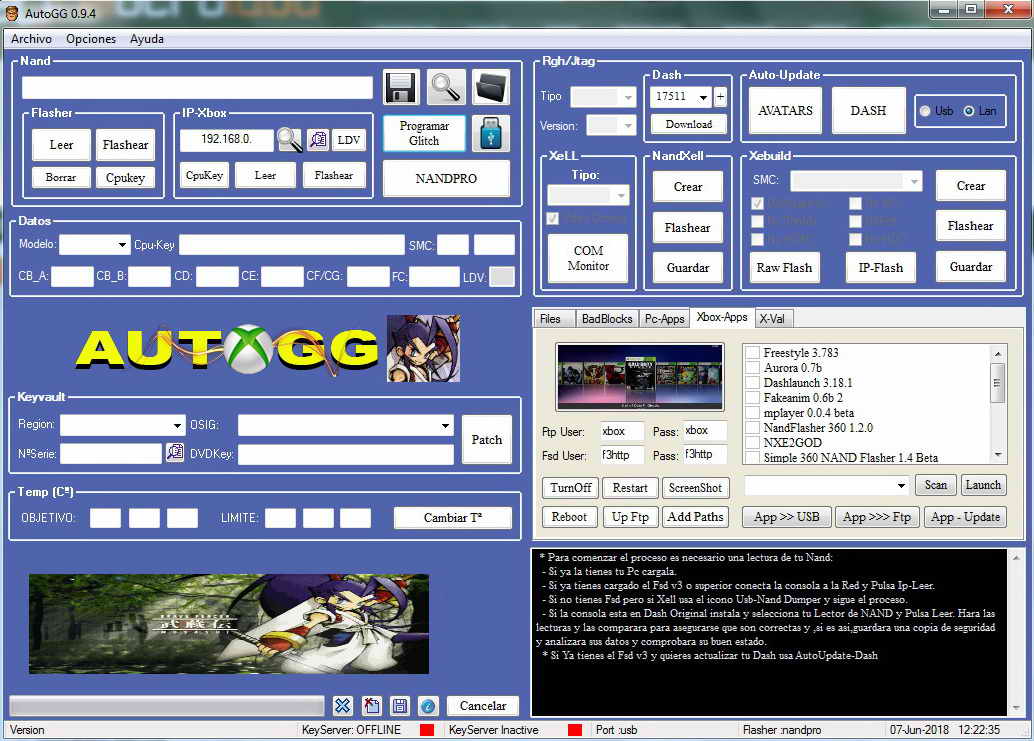Click the Programar Glitch button
This screenshot has height=741, width=1034.
point(424,133)
